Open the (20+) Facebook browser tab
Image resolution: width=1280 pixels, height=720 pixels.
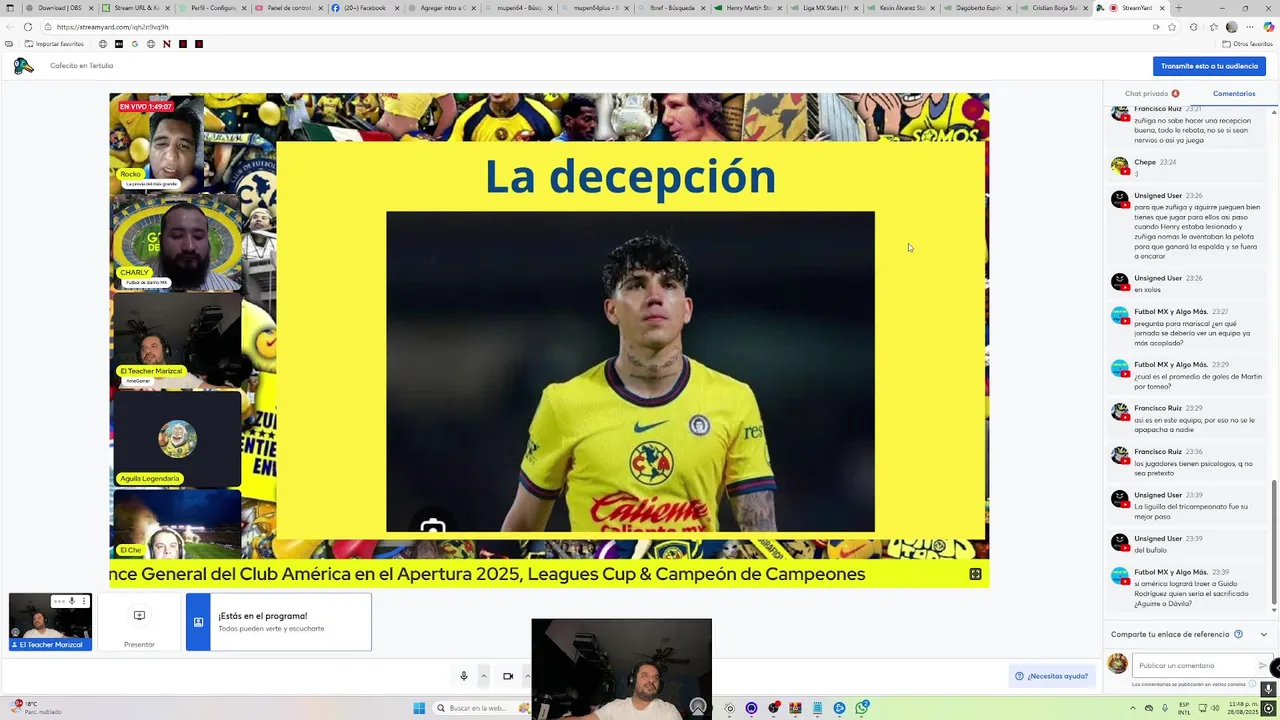365,8
